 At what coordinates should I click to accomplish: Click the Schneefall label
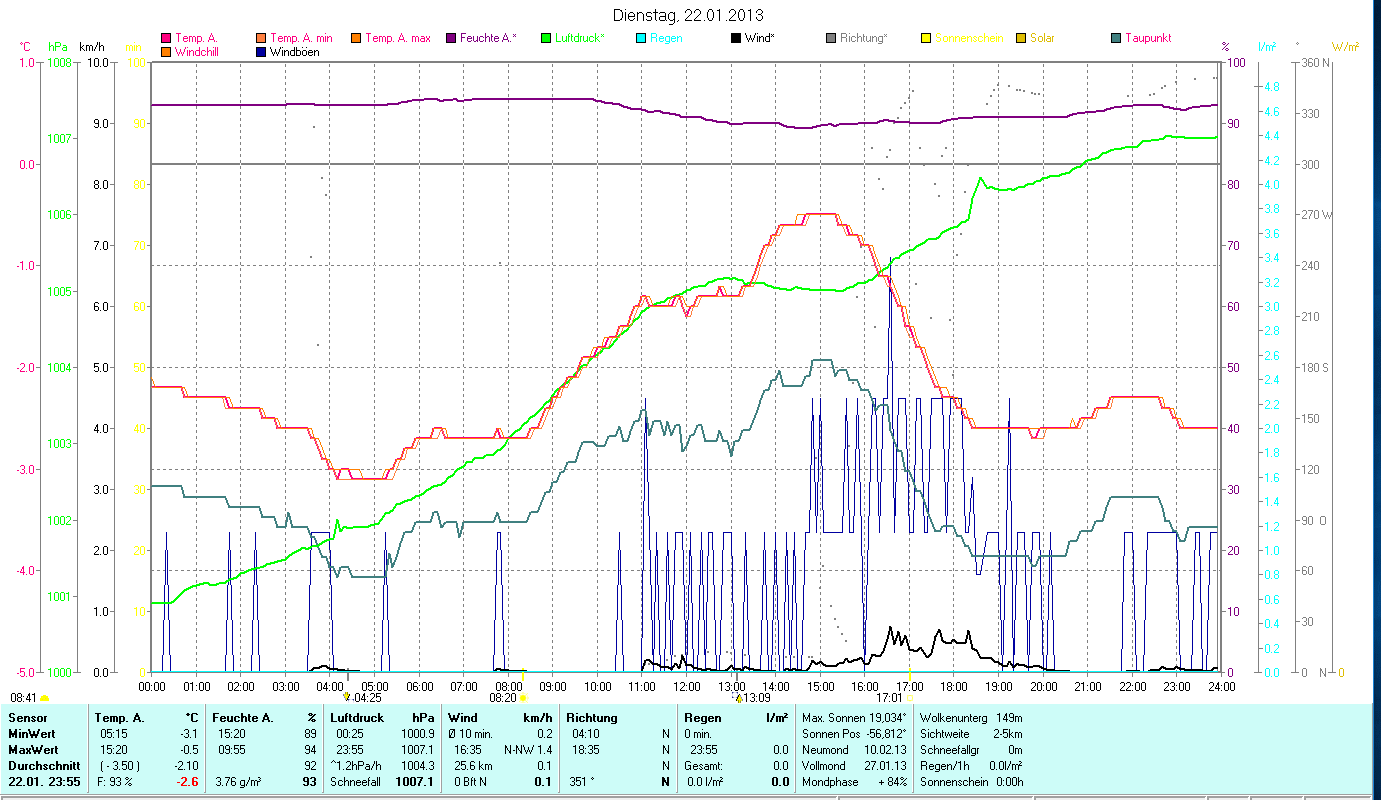(x=357, y=782)
